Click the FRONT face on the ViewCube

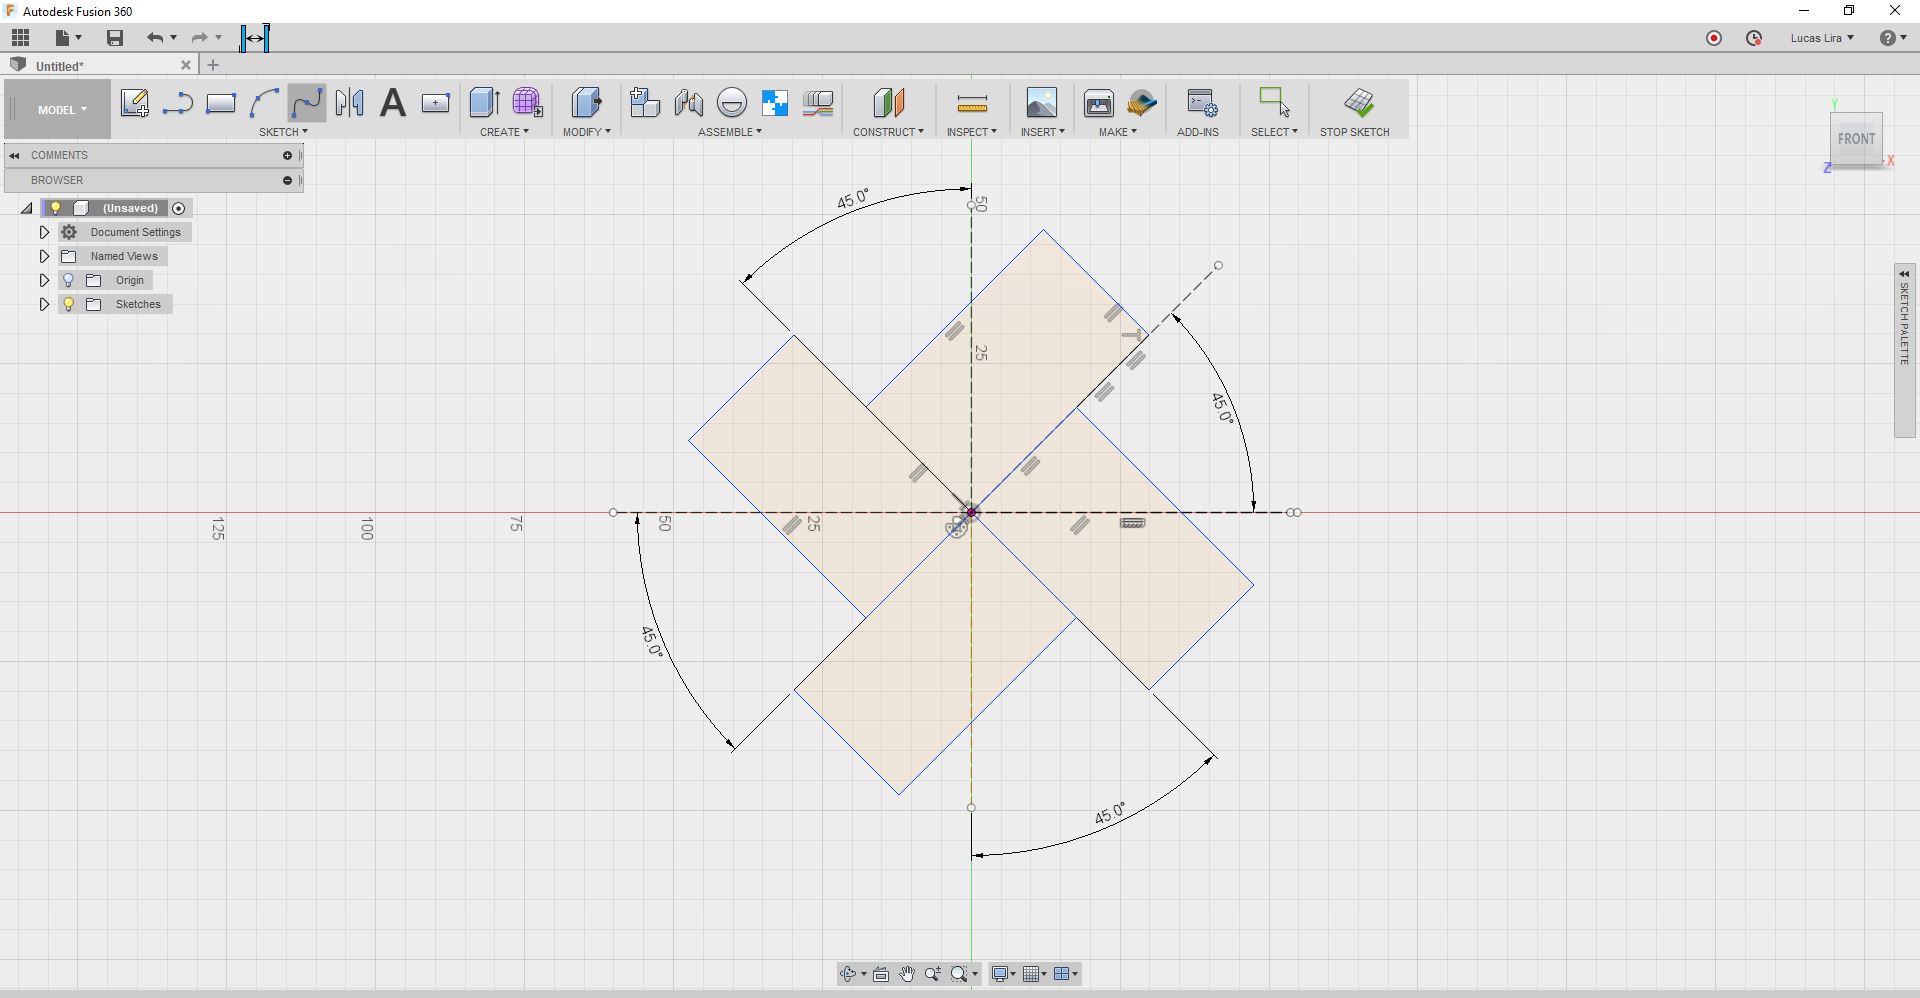coord(1856,139)
